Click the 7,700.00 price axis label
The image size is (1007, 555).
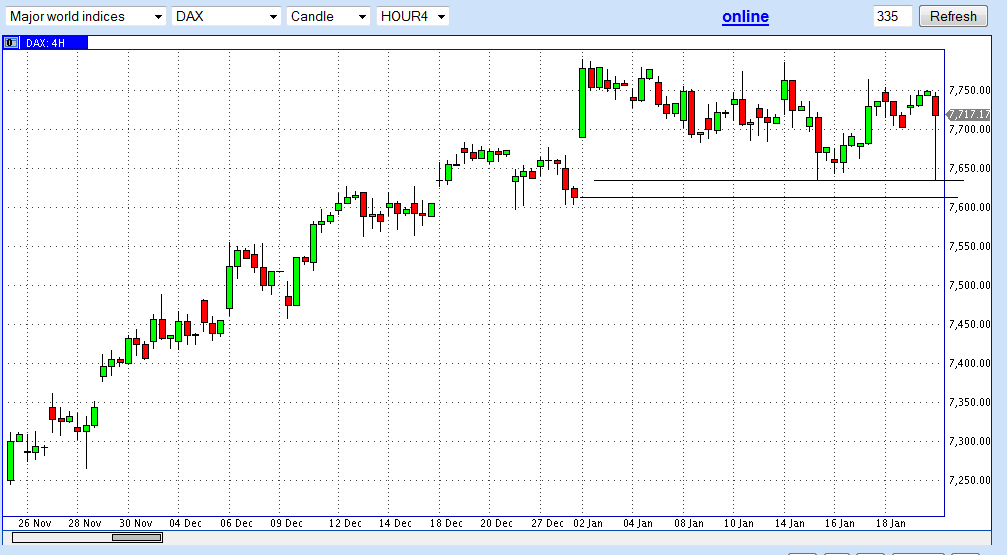[x=969, y=129]
